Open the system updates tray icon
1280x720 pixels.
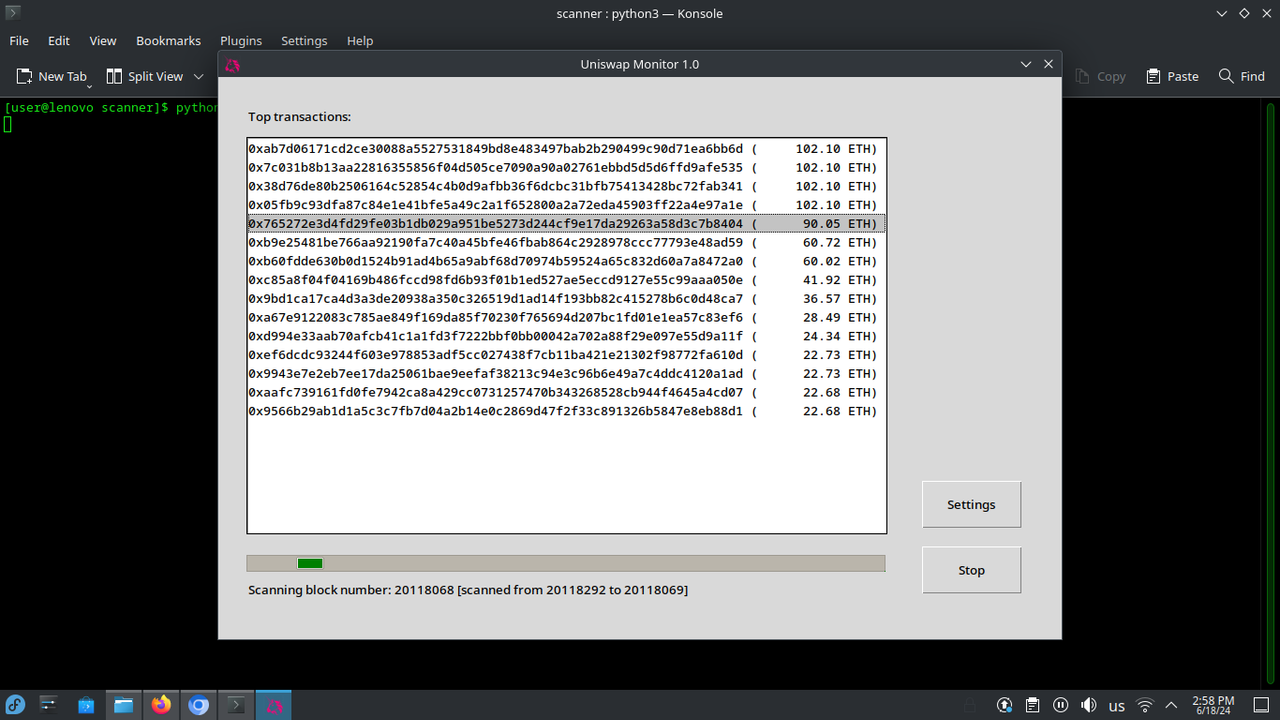1005,705
